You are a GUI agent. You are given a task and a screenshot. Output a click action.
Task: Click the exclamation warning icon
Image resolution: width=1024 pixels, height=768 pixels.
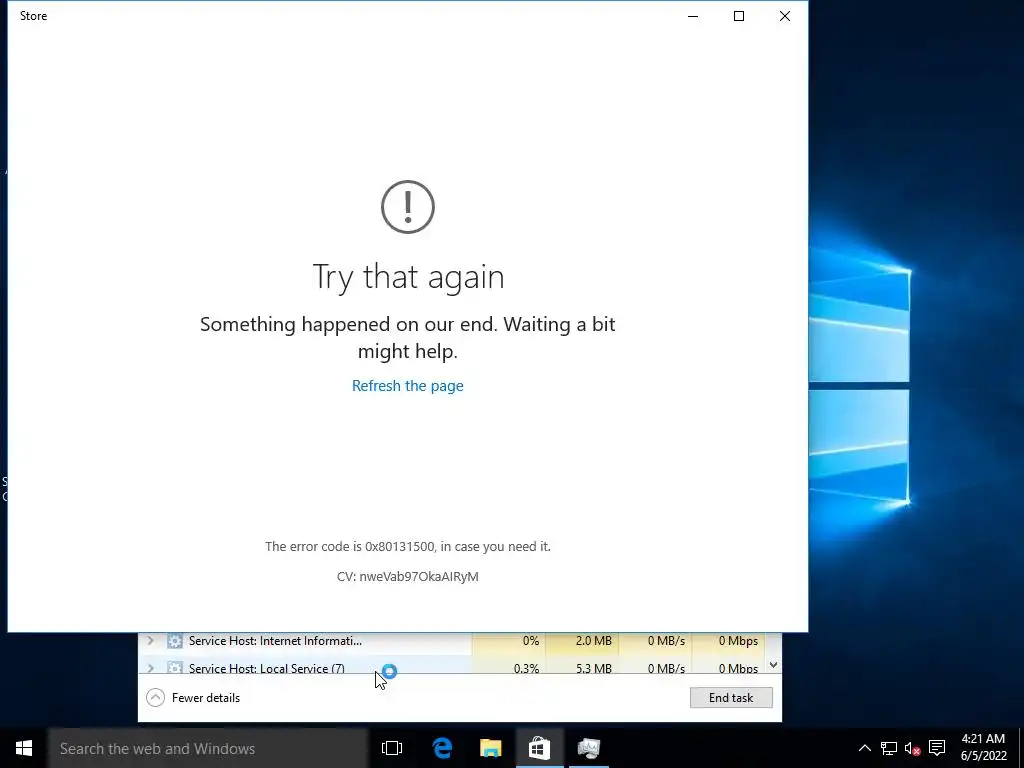[x=408, y=207]
